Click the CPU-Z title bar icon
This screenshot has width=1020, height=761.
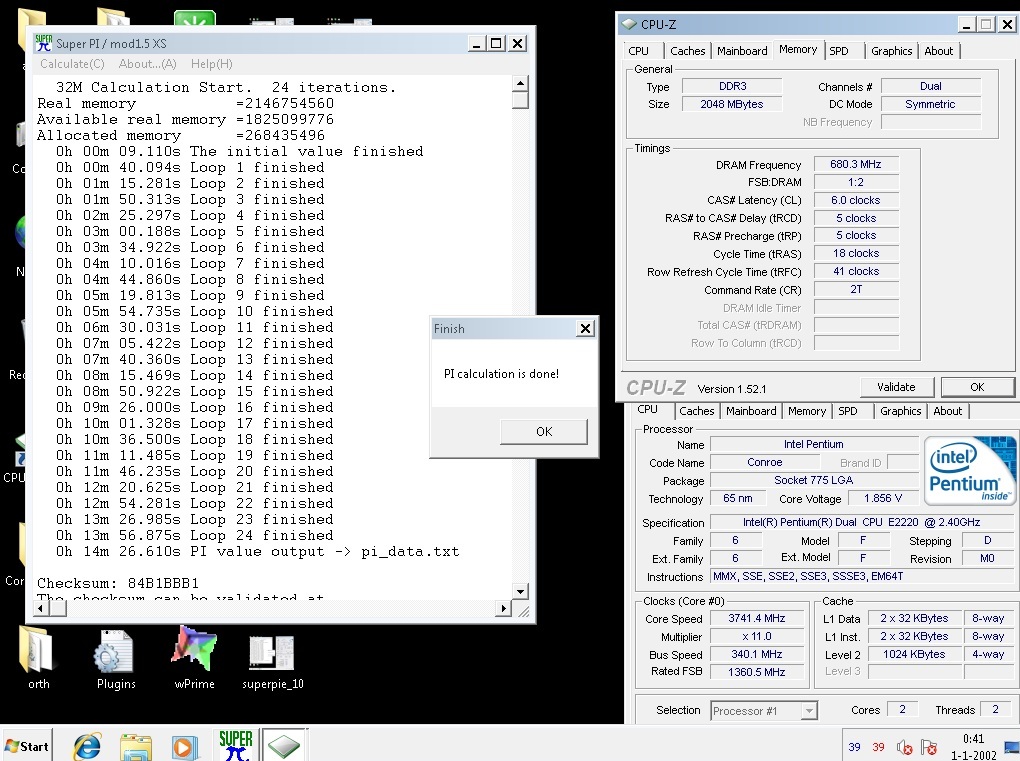click(628, 24)
